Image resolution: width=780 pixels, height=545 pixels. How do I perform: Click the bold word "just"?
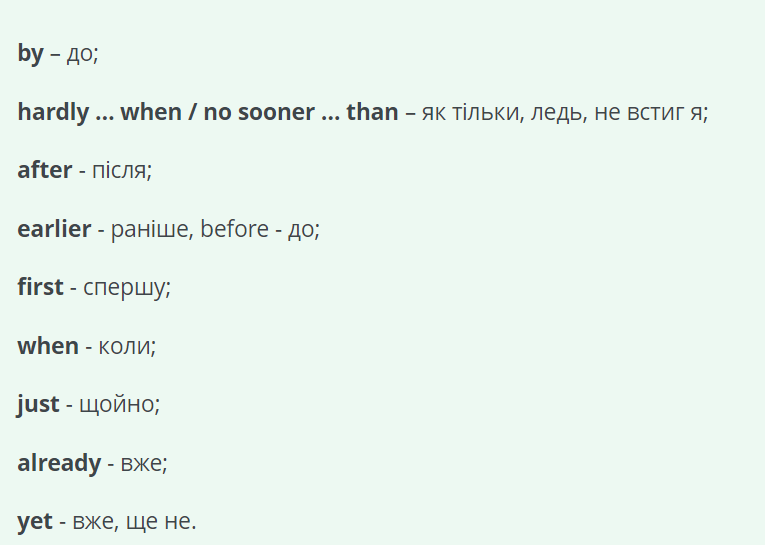pyautogui.click(x=38, y=404)
